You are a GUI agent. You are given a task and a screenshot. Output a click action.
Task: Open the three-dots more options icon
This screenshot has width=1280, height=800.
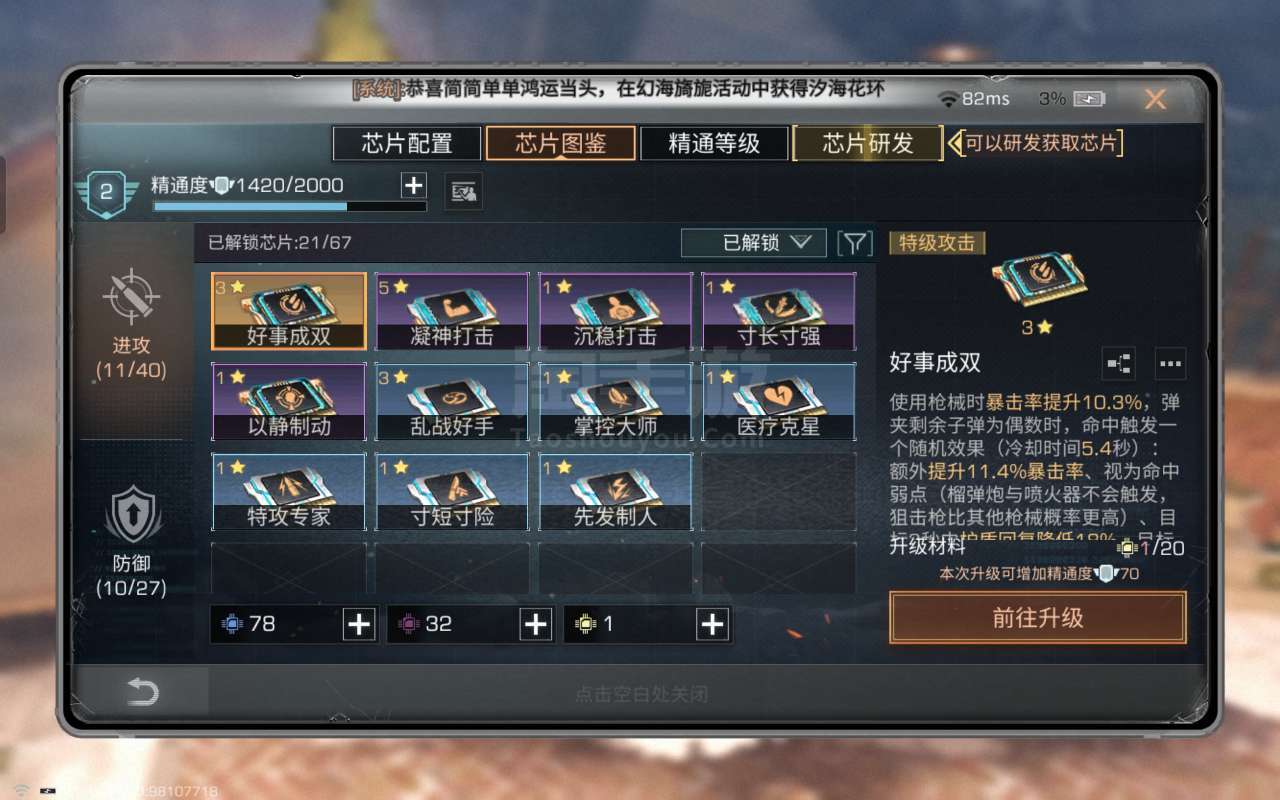tap(1170, 363)
